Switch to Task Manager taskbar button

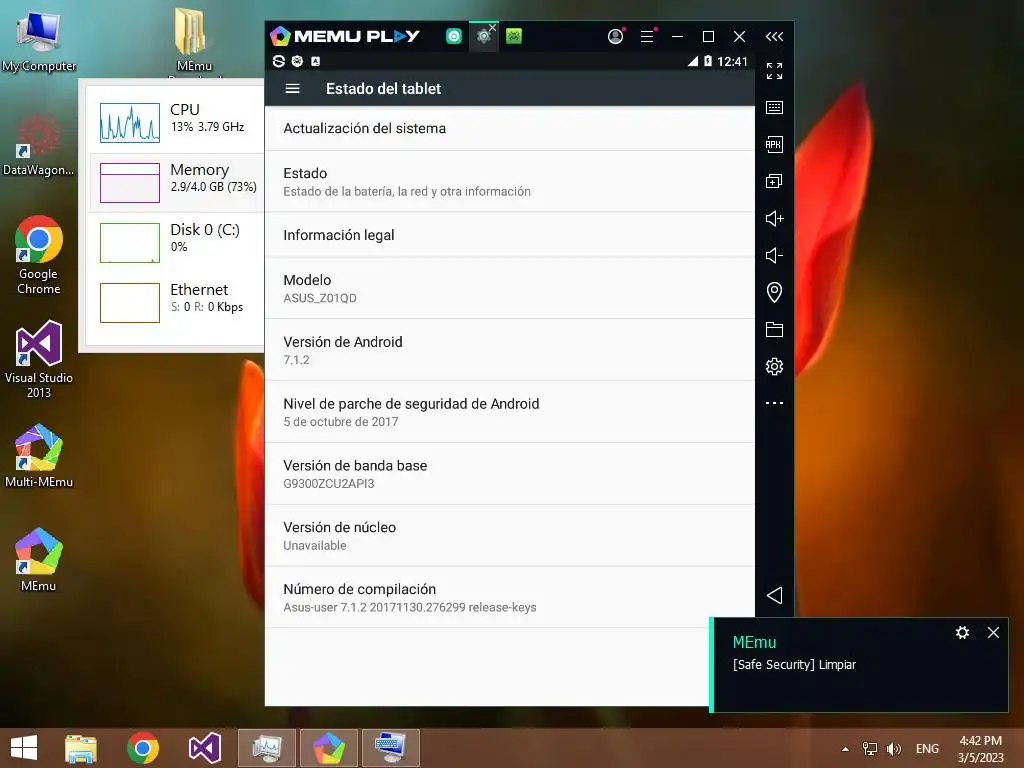(x=266, y=748)
